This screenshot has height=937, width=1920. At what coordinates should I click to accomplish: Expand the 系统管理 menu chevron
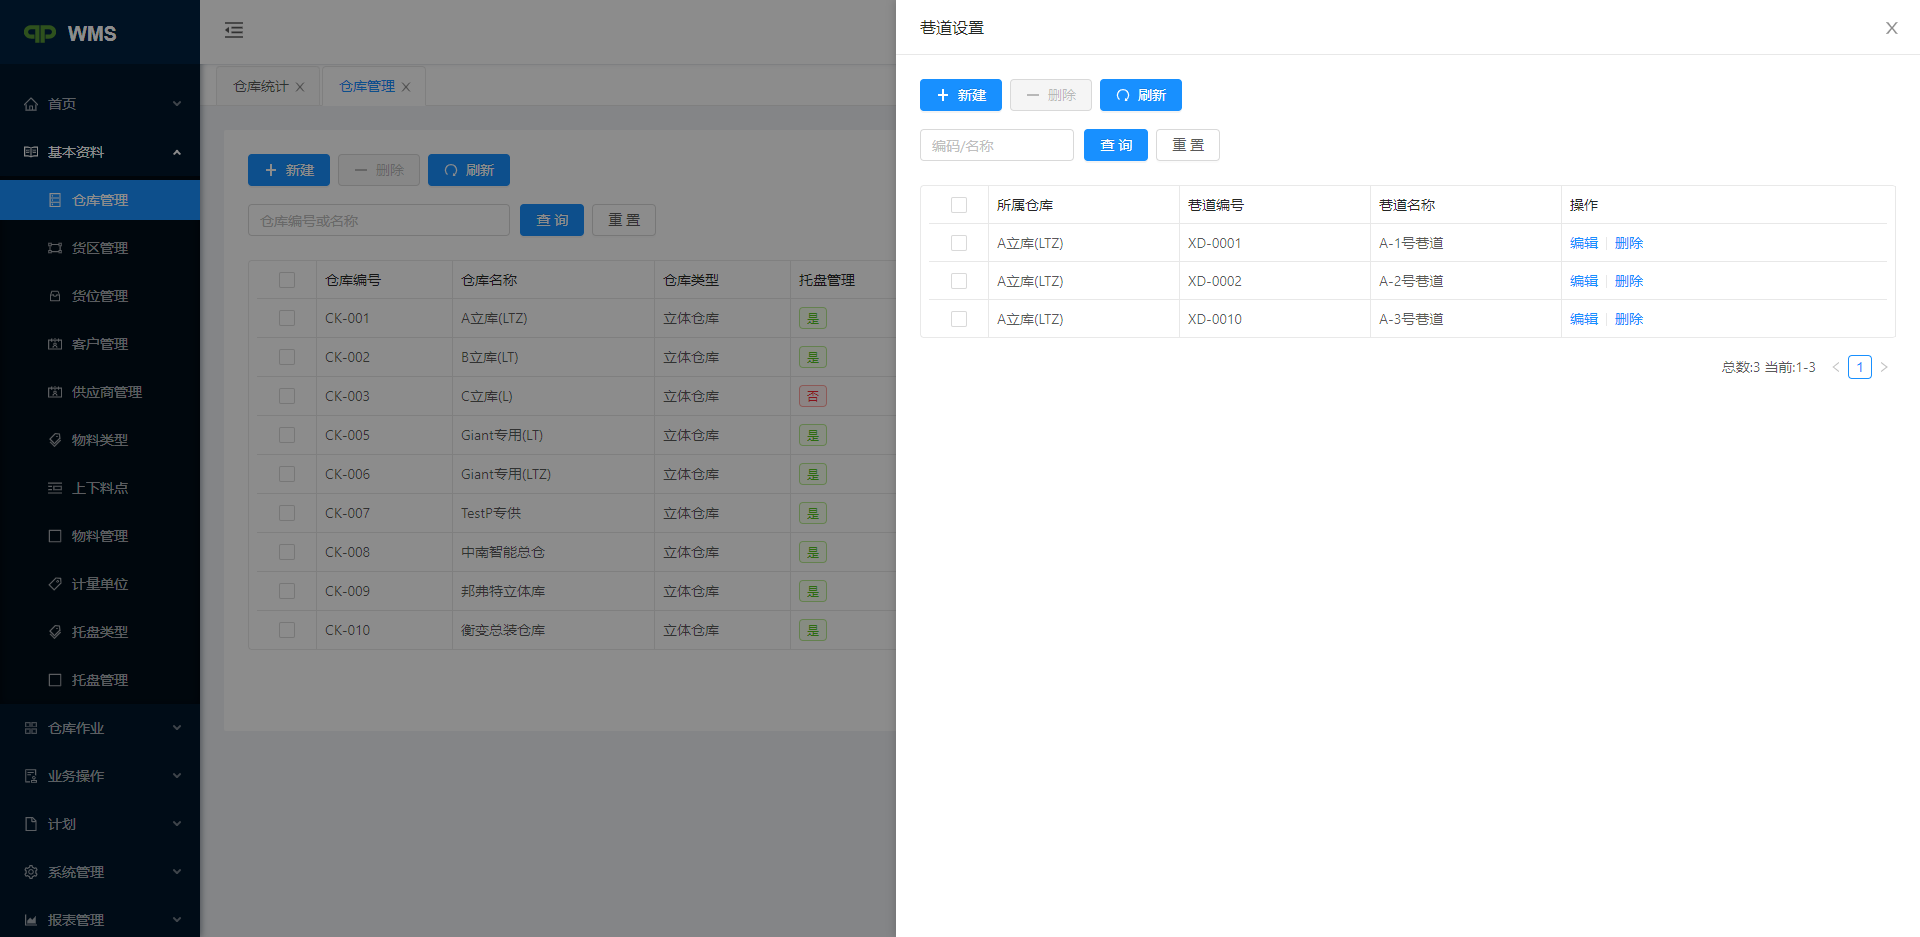[x=177, y=872]
